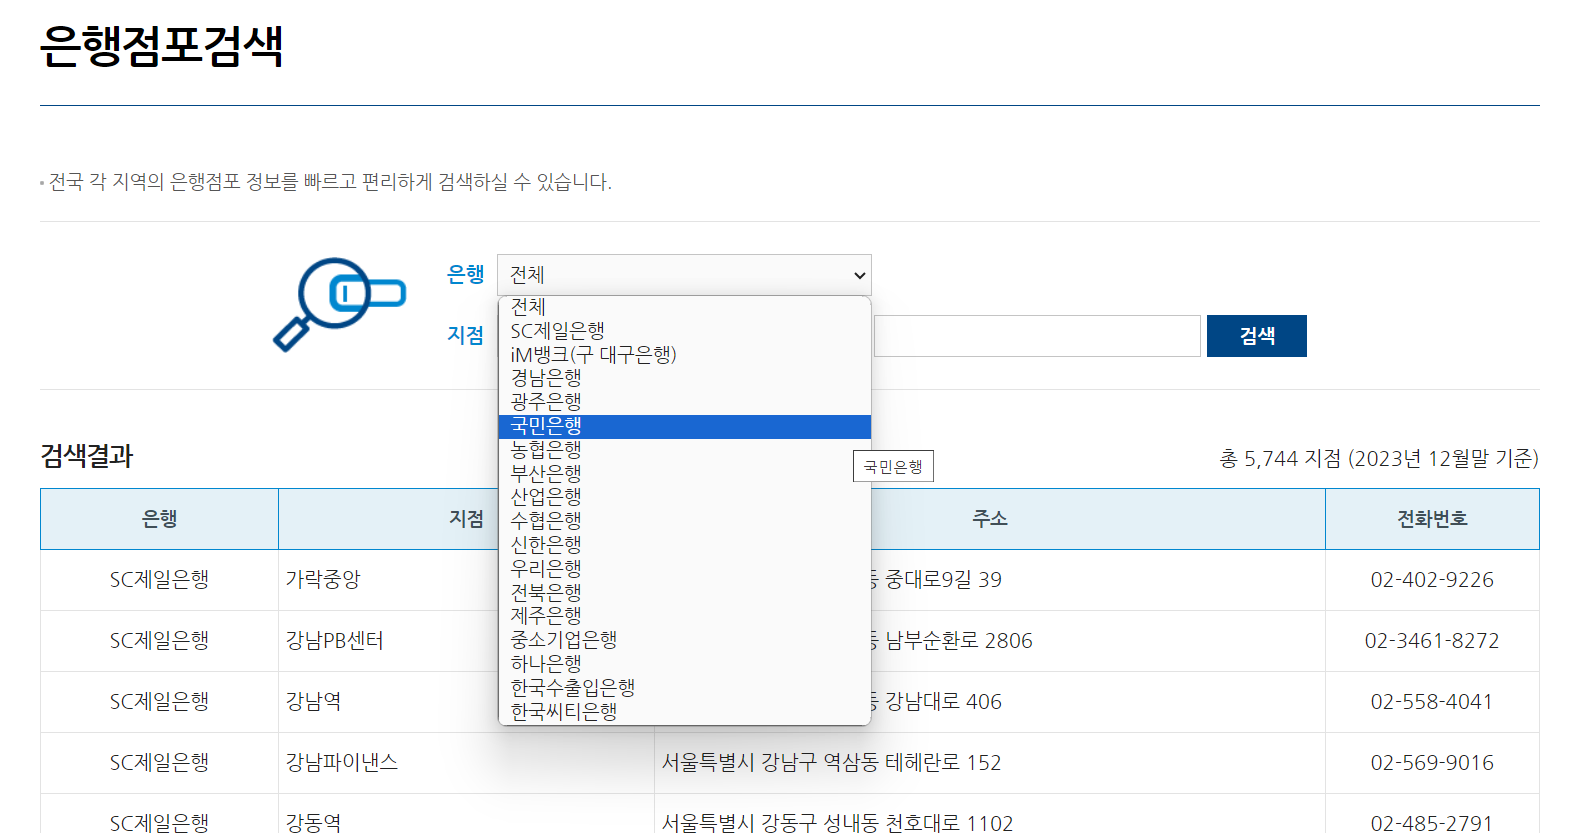Pick 한국수출입은행 option
The image size is (1575, 833).
point(684,688)
